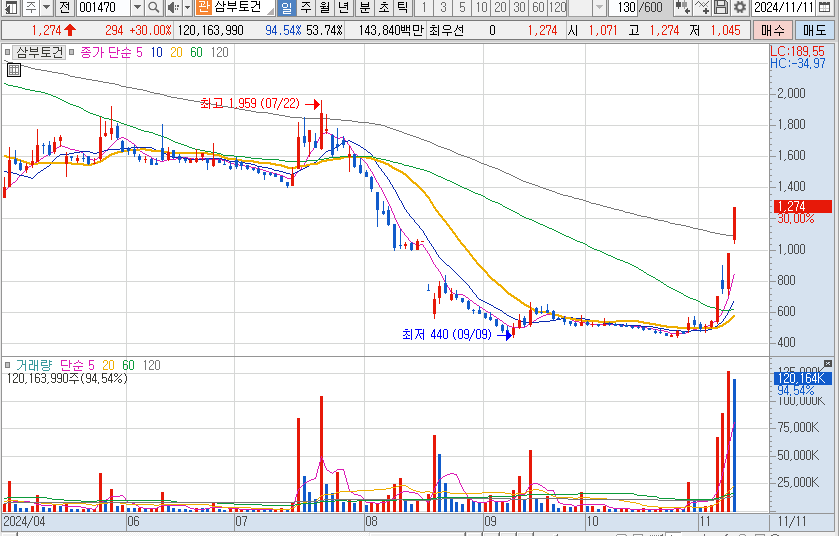Click the 거래량 volume indicator label
The image size is (839, 536).
[34, 365]
